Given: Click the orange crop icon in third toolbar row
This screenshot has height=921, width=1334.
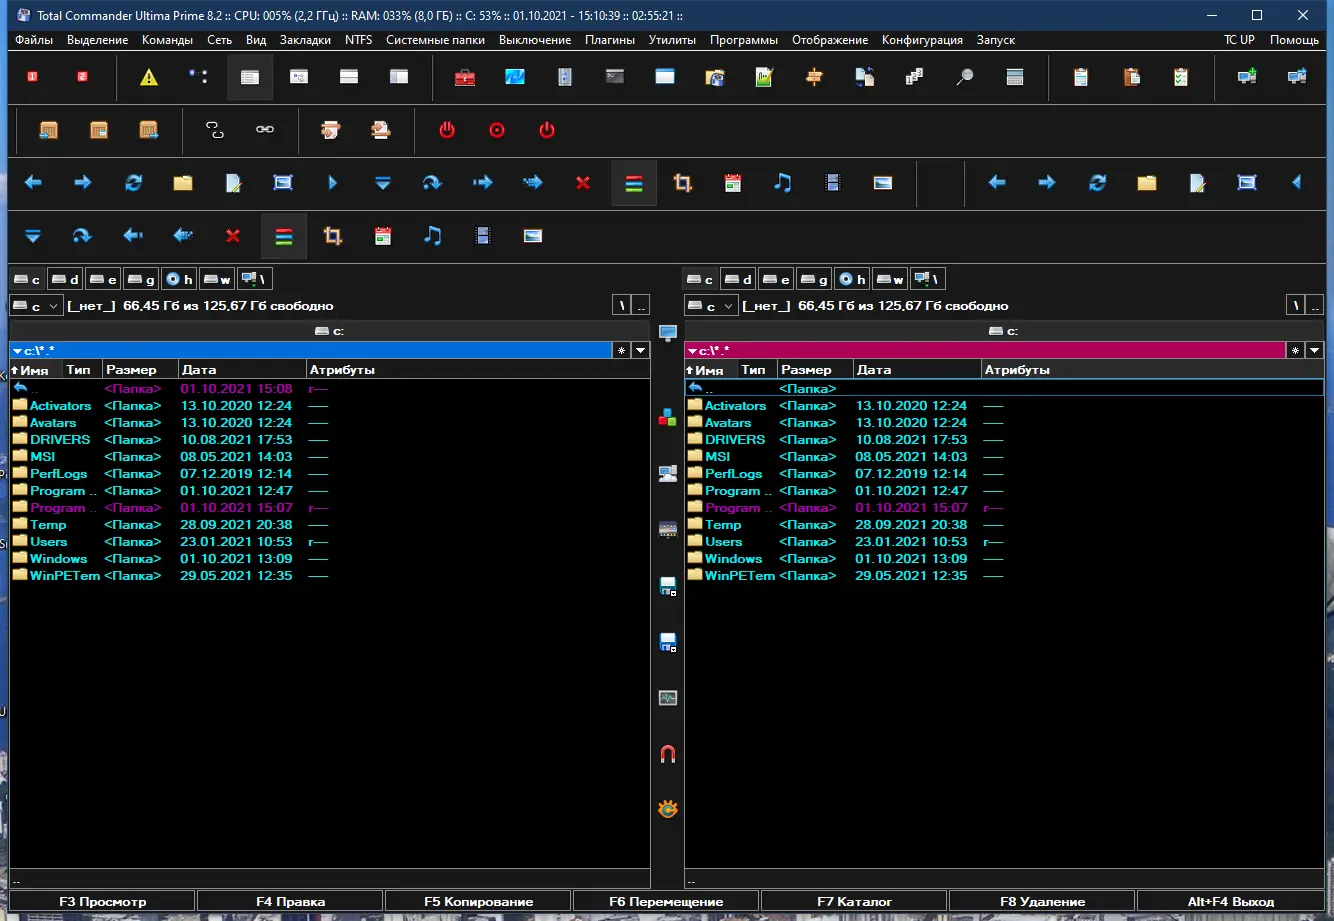Looking at the screenshot, I should click(683, 183).
